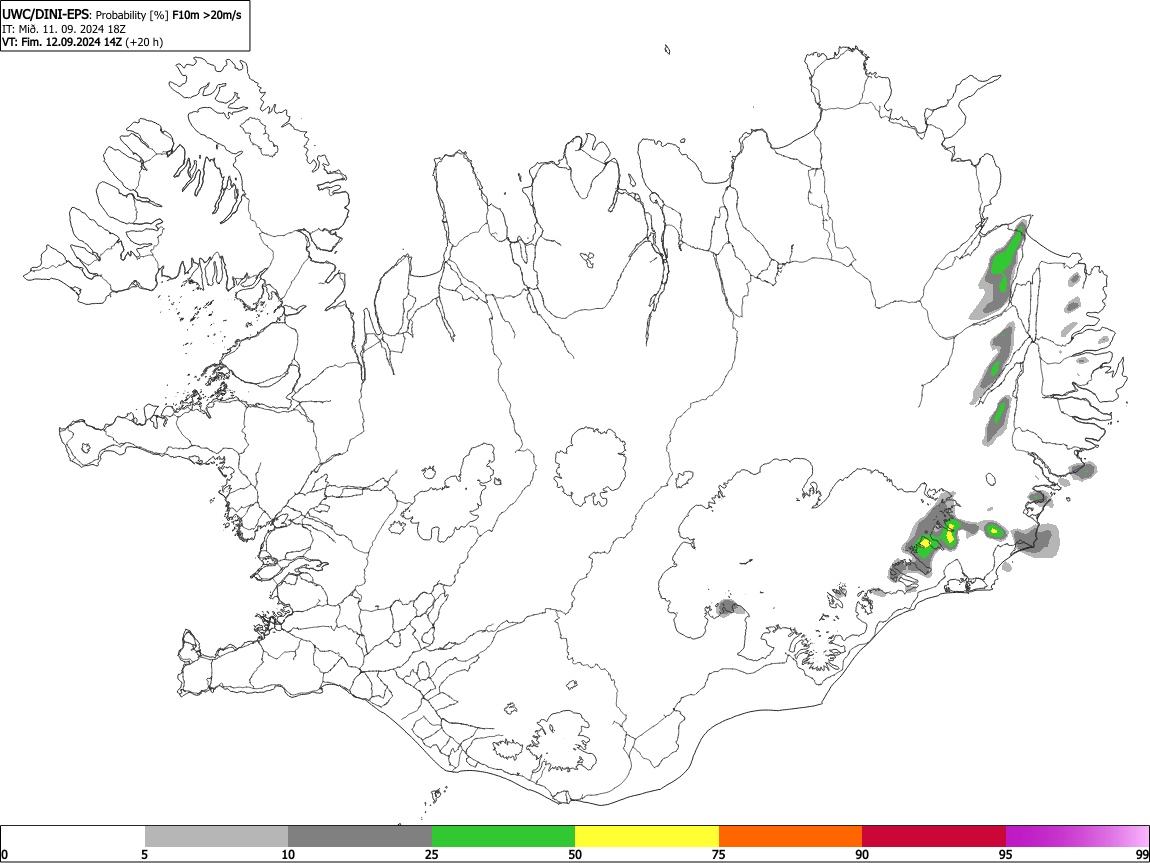Viewport: 1150px width, 863px height.
Task: Click the light gray 5-10% legend swatch
Action: [216, 837]
